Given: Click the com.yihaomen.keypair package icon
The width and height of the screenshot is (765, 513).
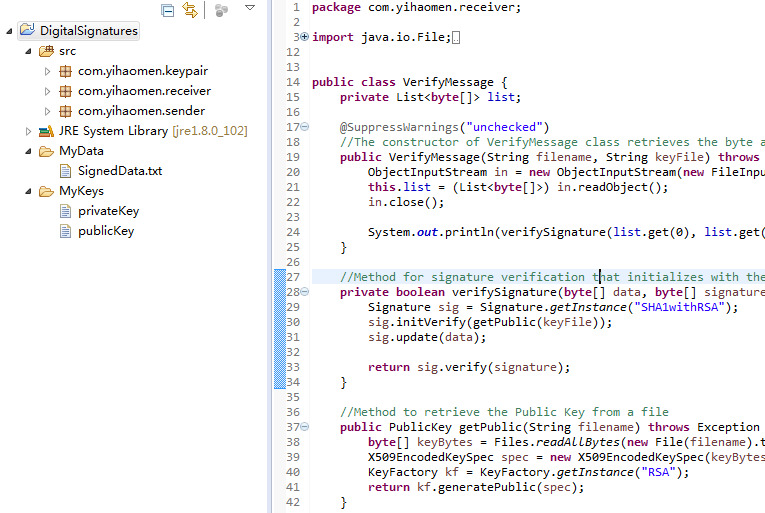Looking at the screenshot, I should tap(65, 71).
